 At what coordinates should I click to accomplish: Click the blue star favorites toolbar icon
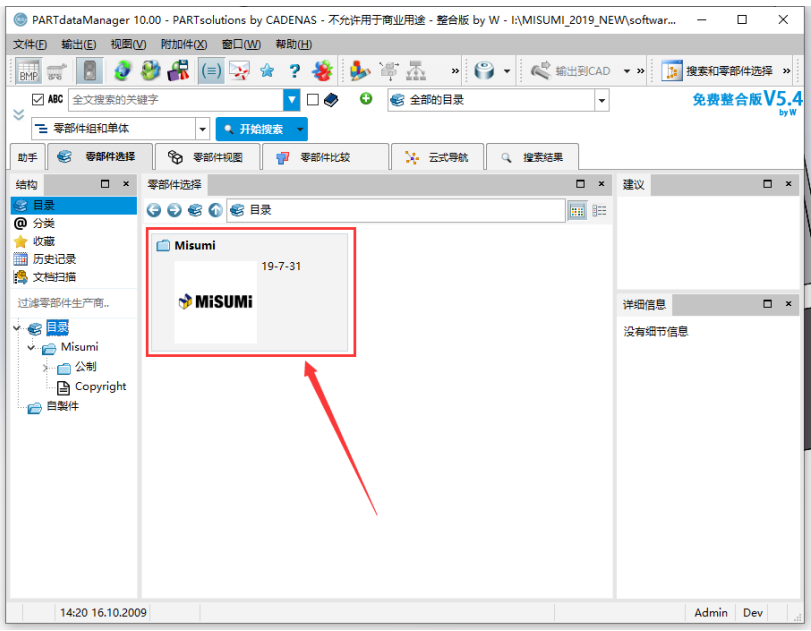(267, 71)
